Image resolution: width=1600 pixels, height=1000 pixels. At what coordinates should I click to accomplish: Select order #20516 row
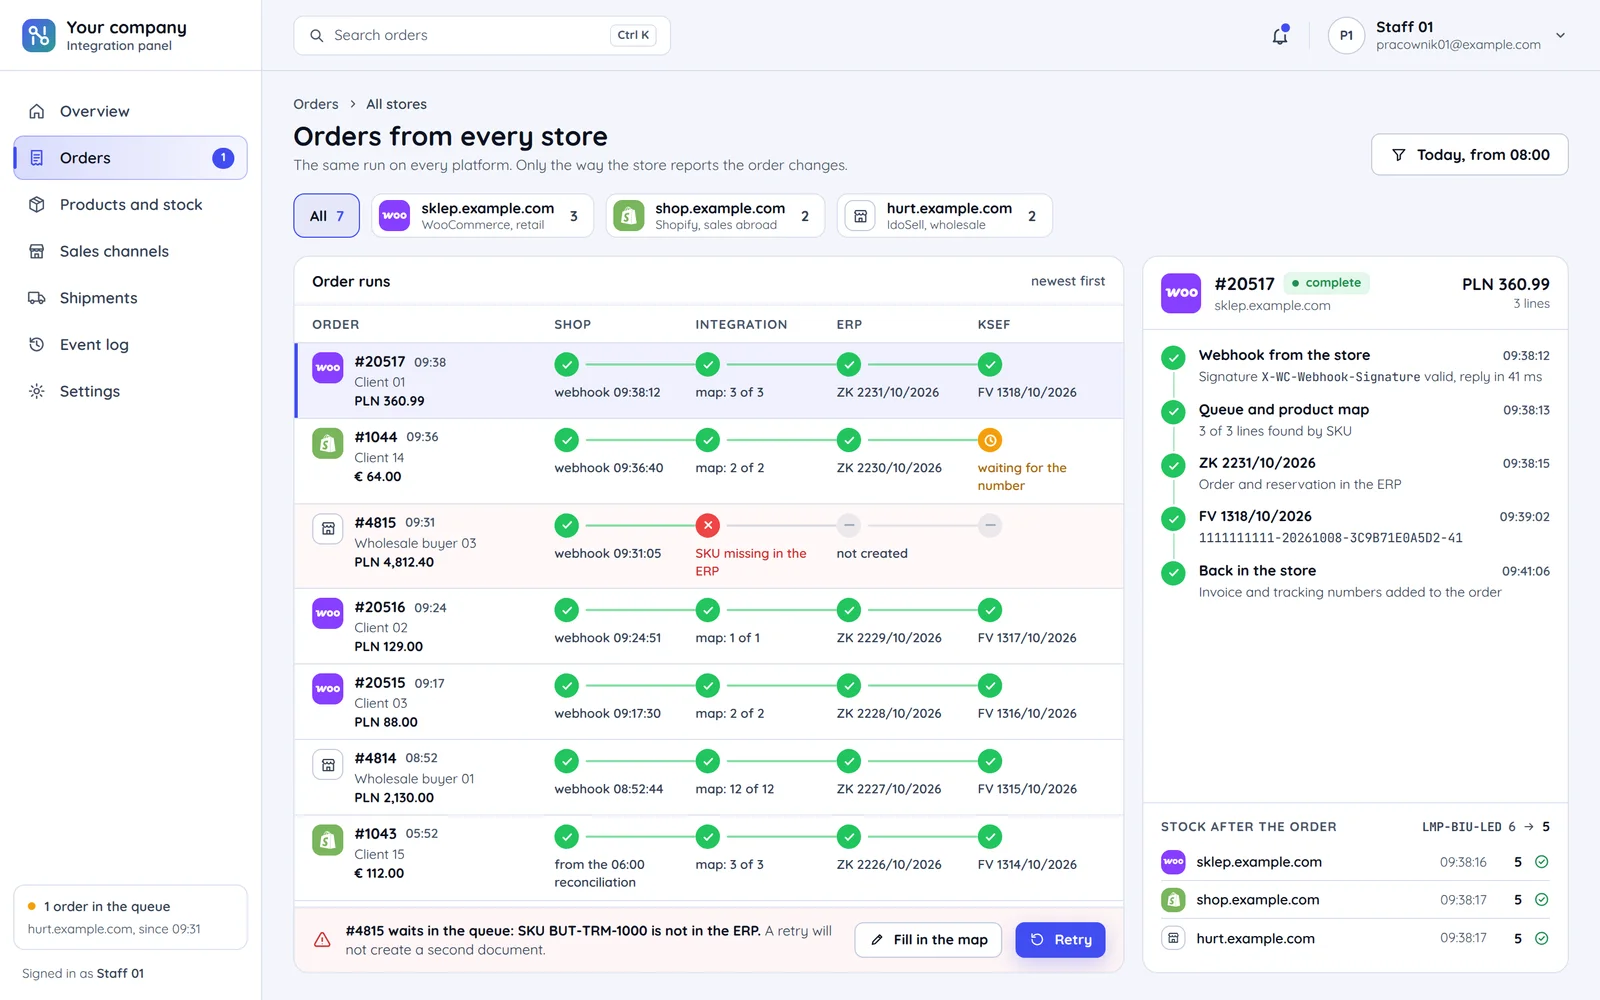click(709, 627)
